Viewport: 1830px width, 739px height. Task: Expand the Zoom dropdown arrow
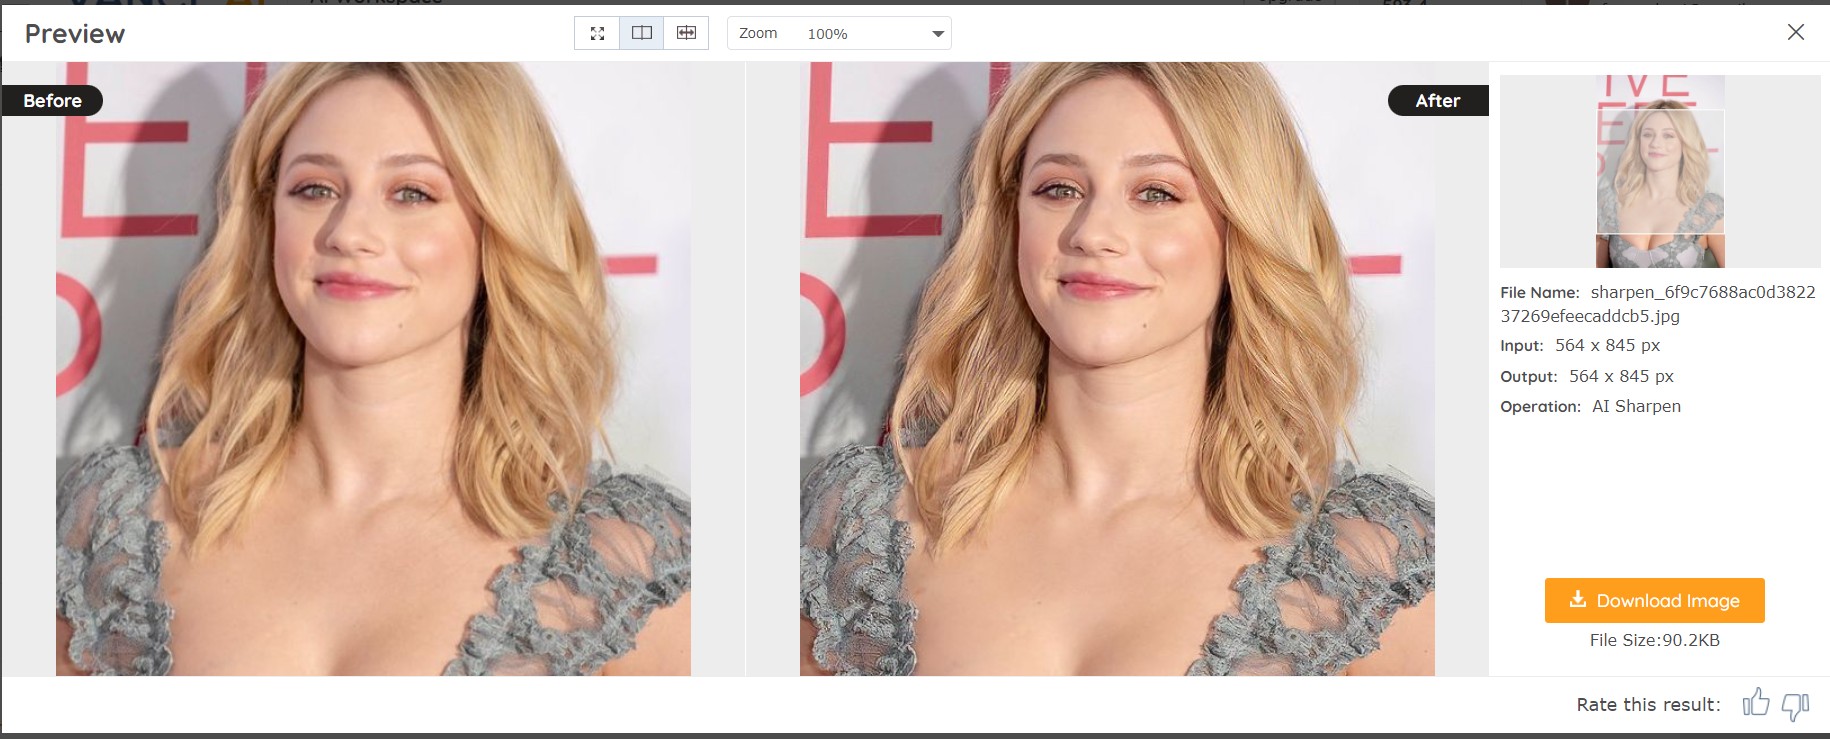[937, 34]
